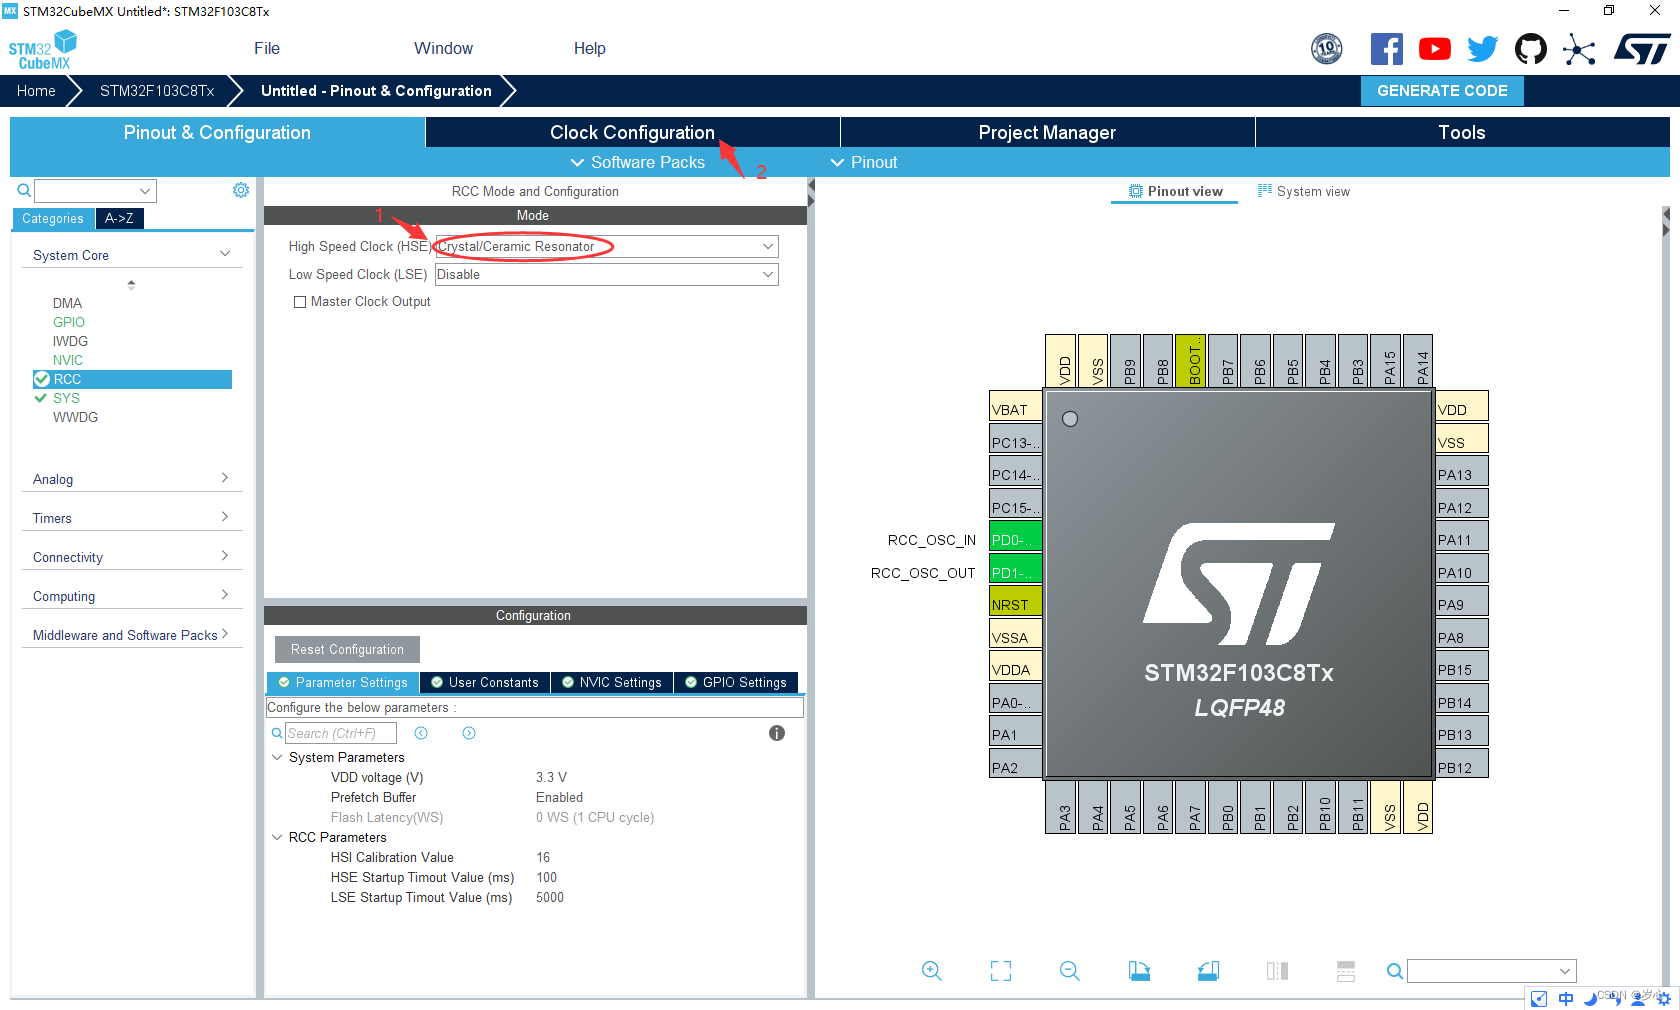Uncheck the RCC enabled checkmark in sidebar
1680x1010 pixels.
[42, 379]
